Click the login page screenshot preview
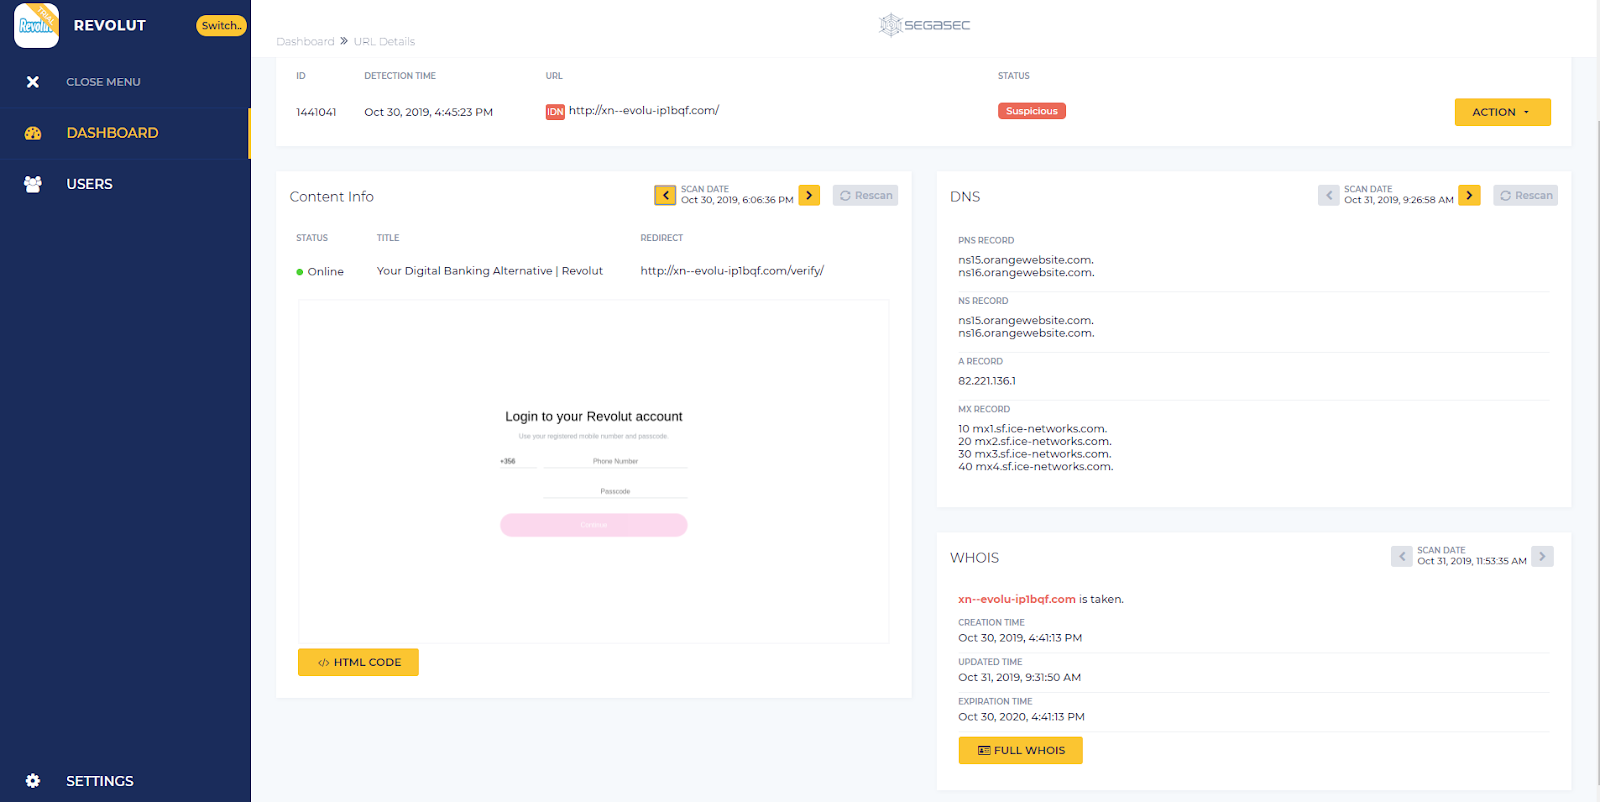The height and width of the screenshot is (802, 1600). pos(593,471)
